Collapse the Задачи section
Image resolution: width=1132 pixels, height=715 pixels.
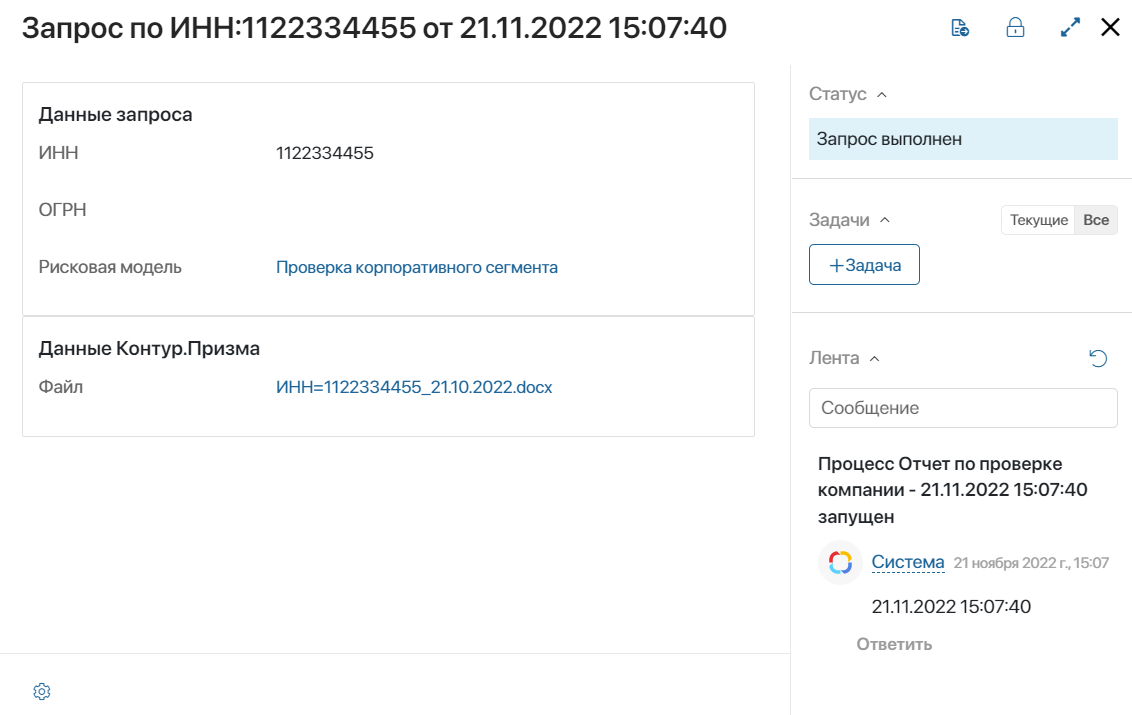(x=885, y=220)
